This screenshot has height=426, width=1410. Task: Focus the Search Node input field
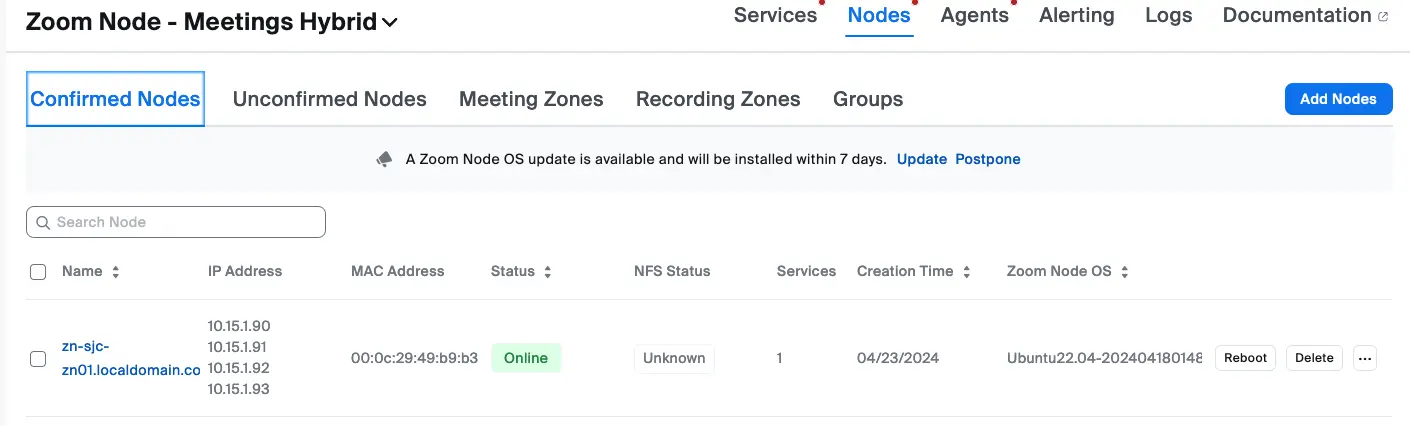point(185,222)
